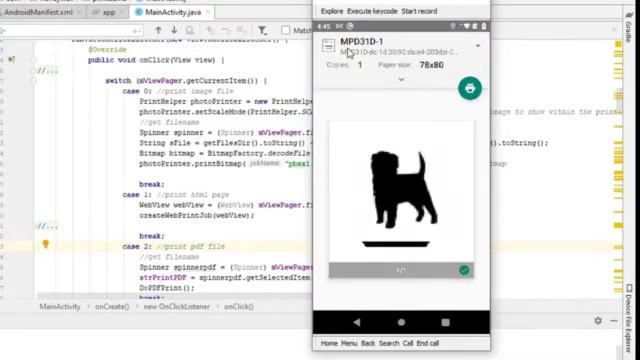Click the 'case 1: //print html page' line
The height and width of the screenshot is (360, 640).
(x=176, y=195)
